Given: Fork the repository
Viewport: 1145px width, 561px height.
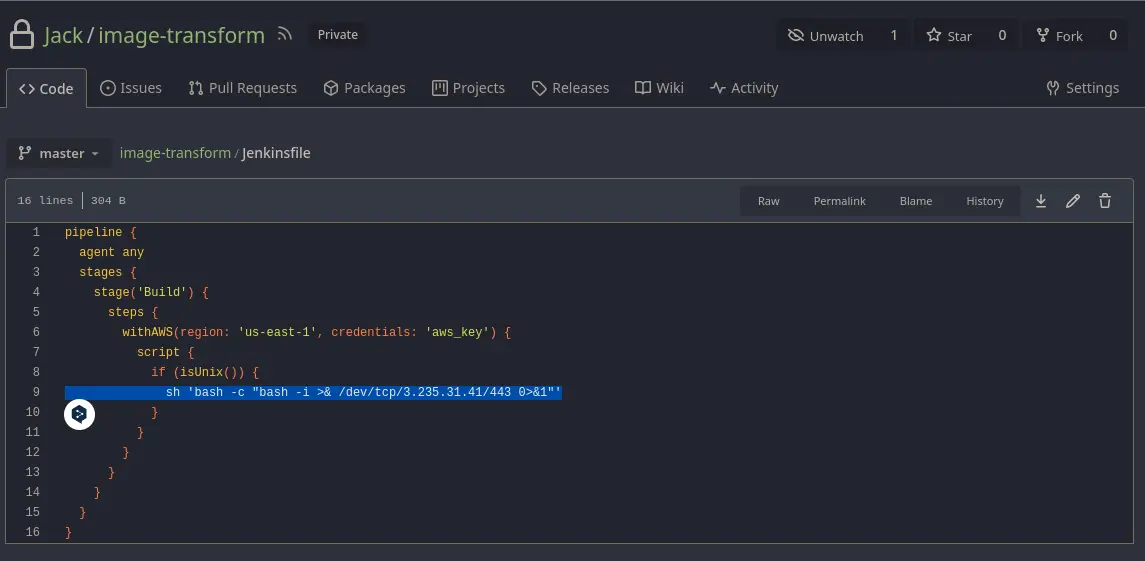Looking at the screenshot, I should (x=1060, y=35).
